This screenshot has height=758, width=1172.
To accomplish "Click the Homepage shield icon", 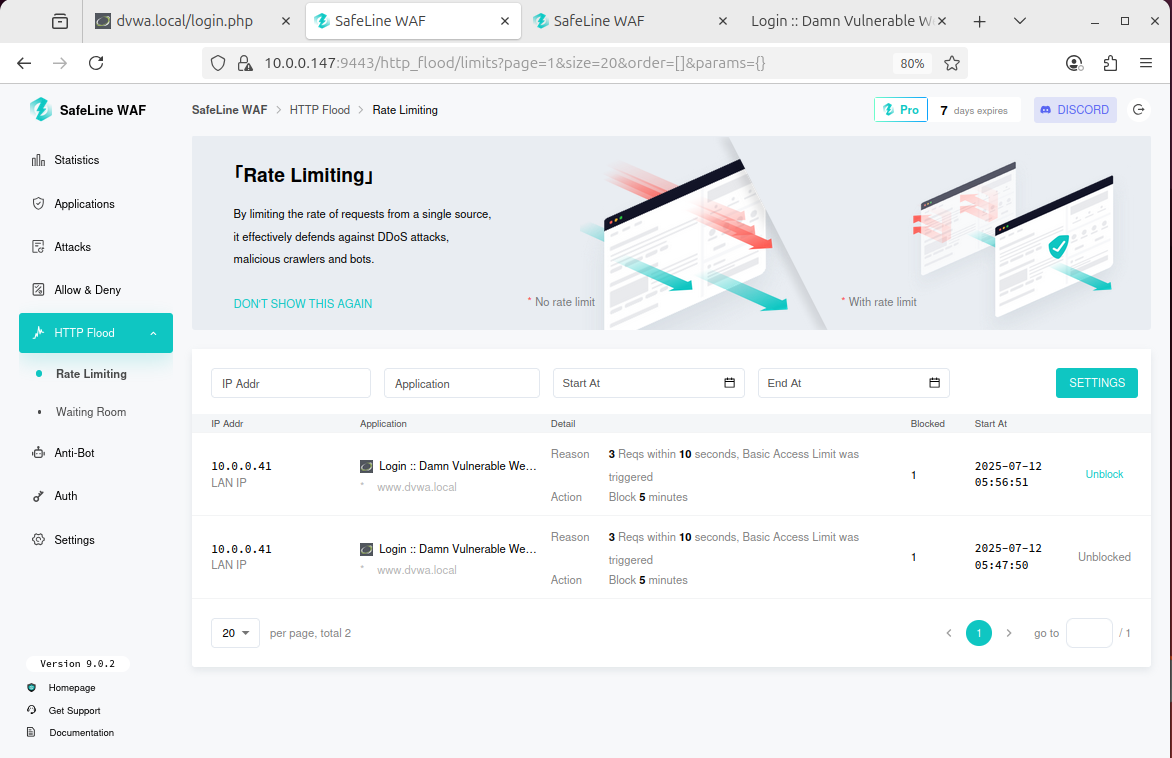I will (x=31, y=687).
